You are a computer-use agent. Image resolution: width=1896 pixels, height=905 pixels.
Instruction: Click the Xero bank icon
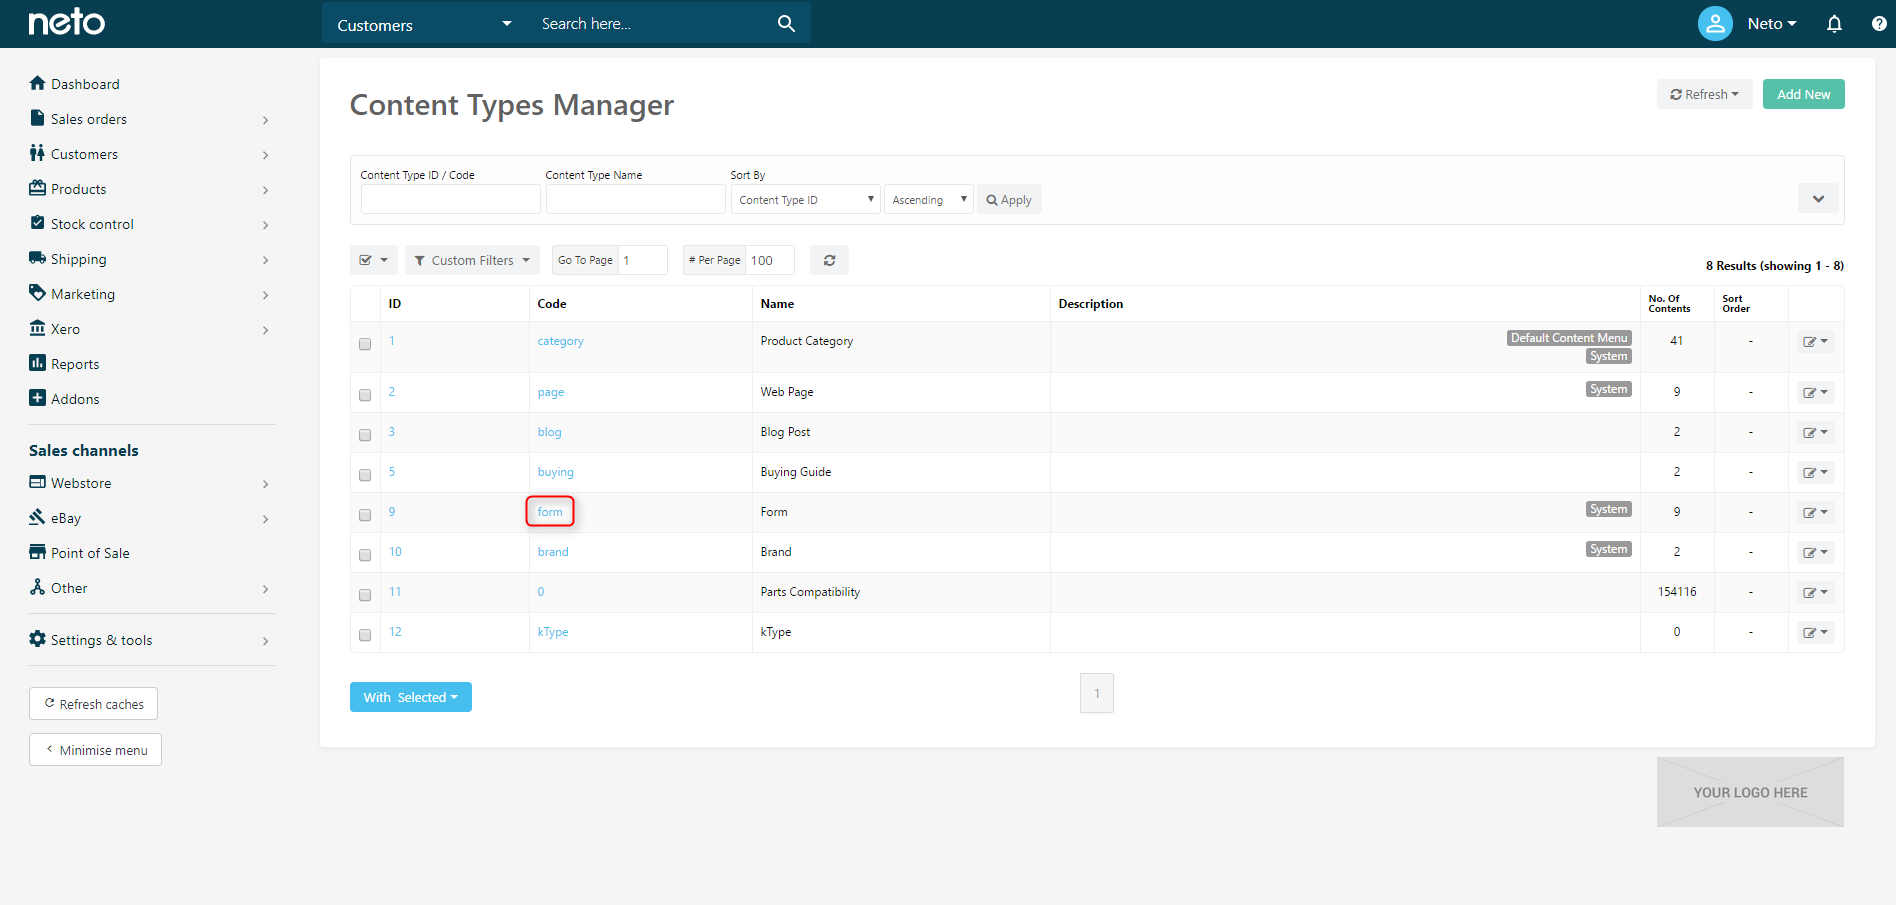38,328
